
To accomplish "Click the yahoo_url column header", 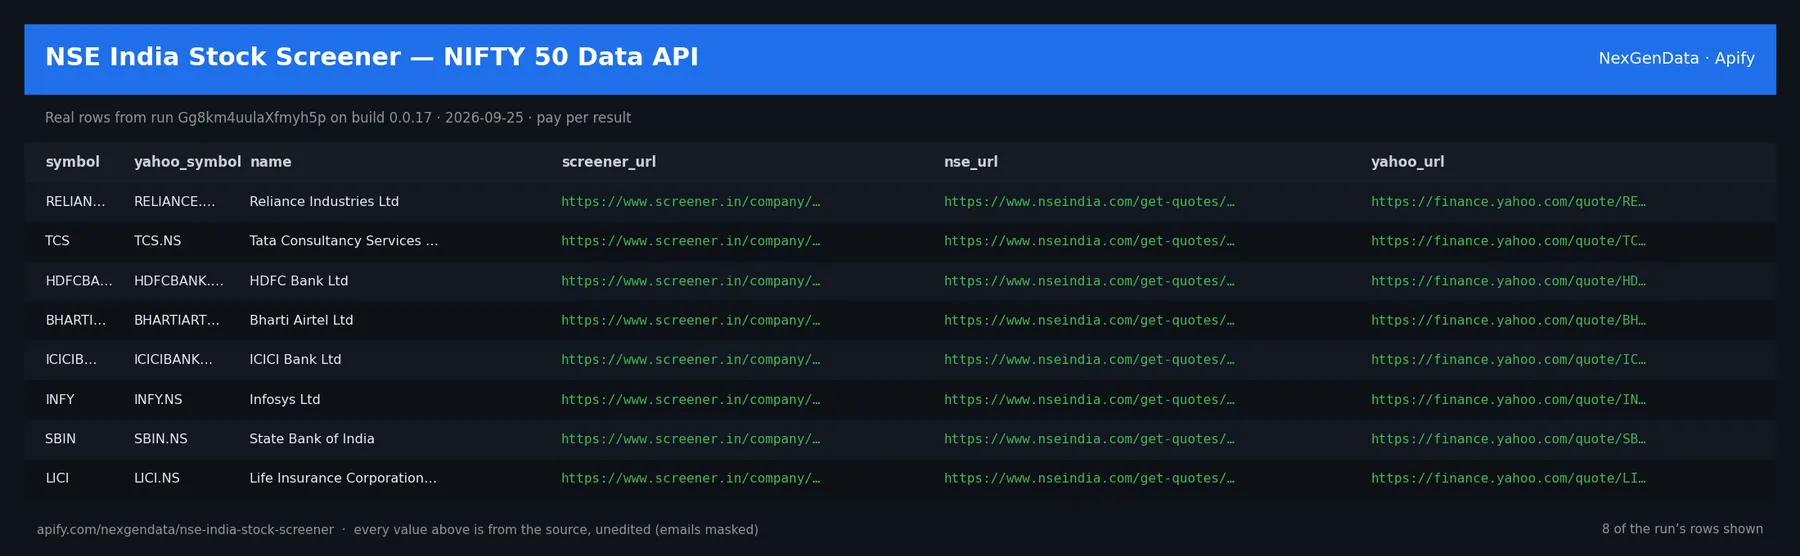I will click(1408, 162).
